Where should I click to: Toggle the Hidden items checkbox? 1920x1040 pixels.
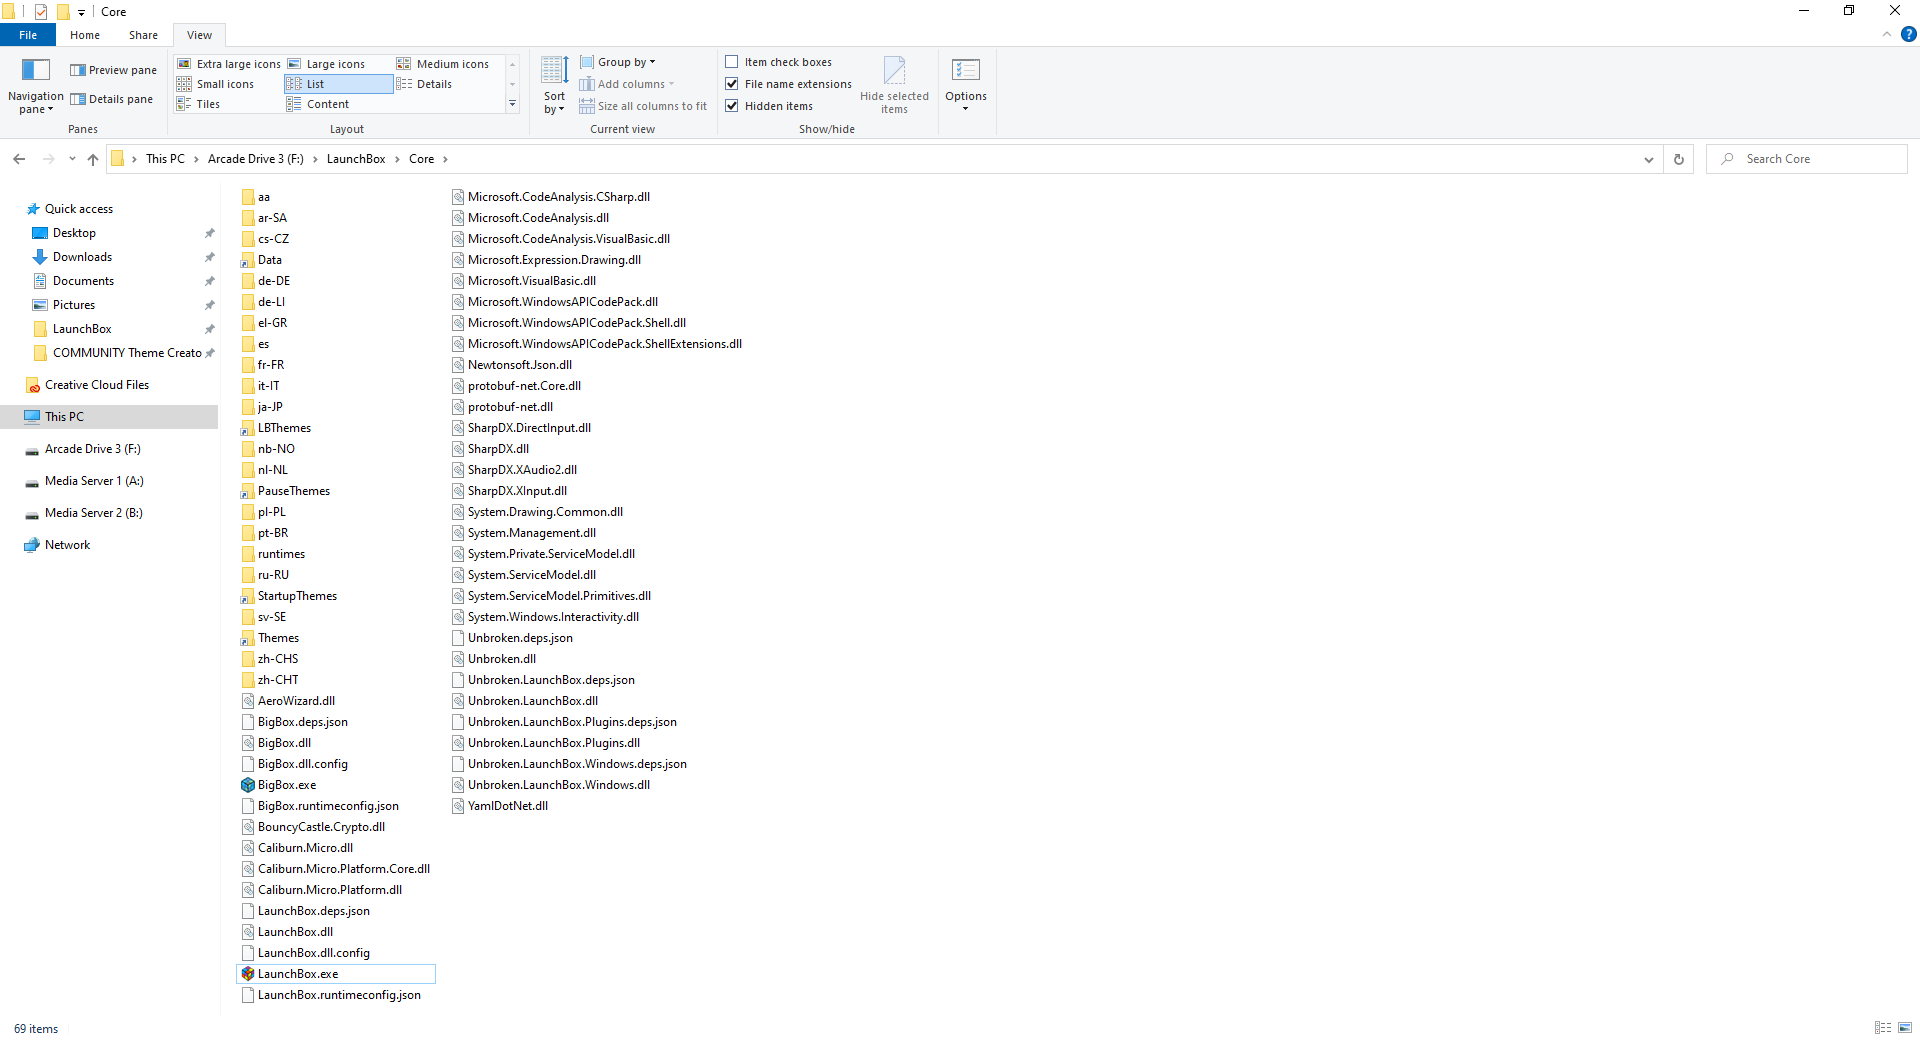(732, 106)
